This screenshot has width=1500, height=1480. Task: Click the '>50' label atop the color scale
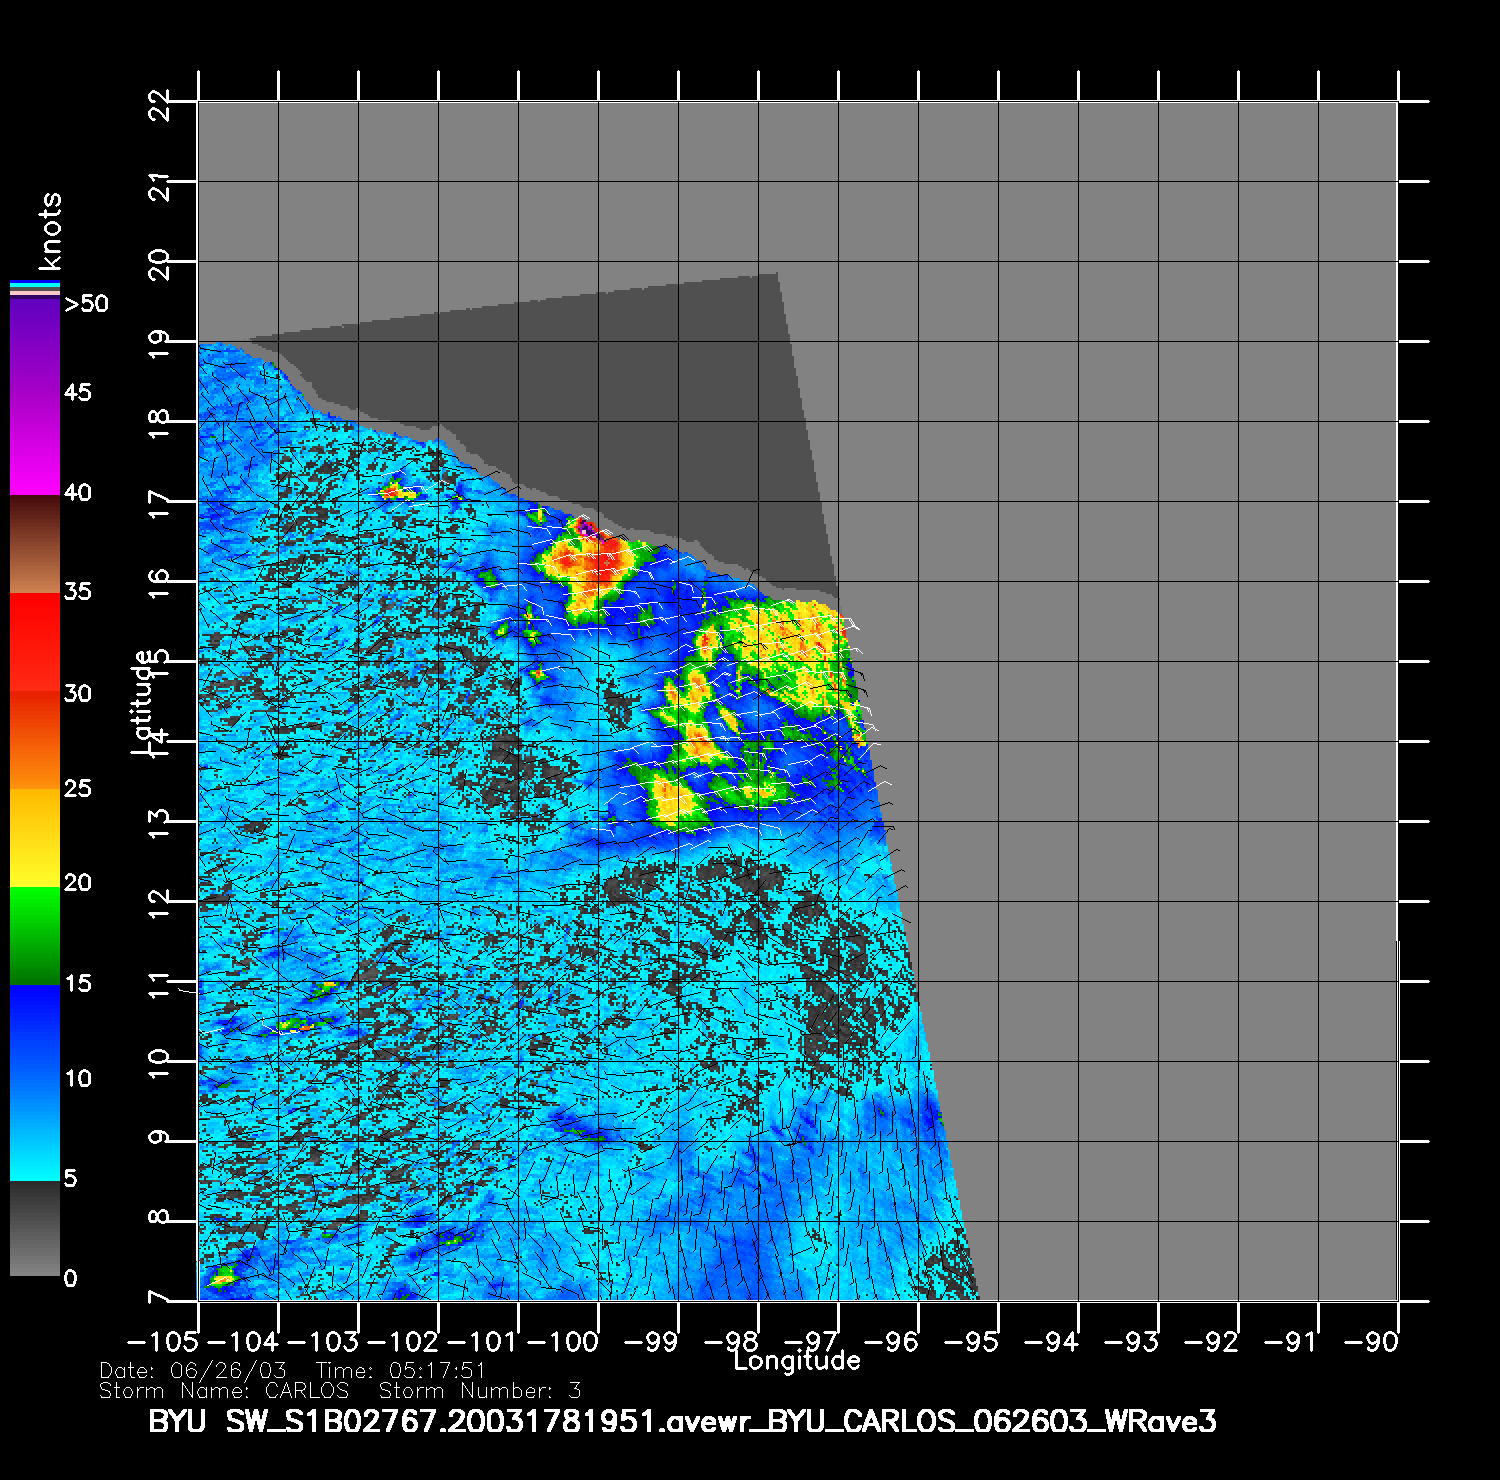pyautogui.click(x=86, y=304)
